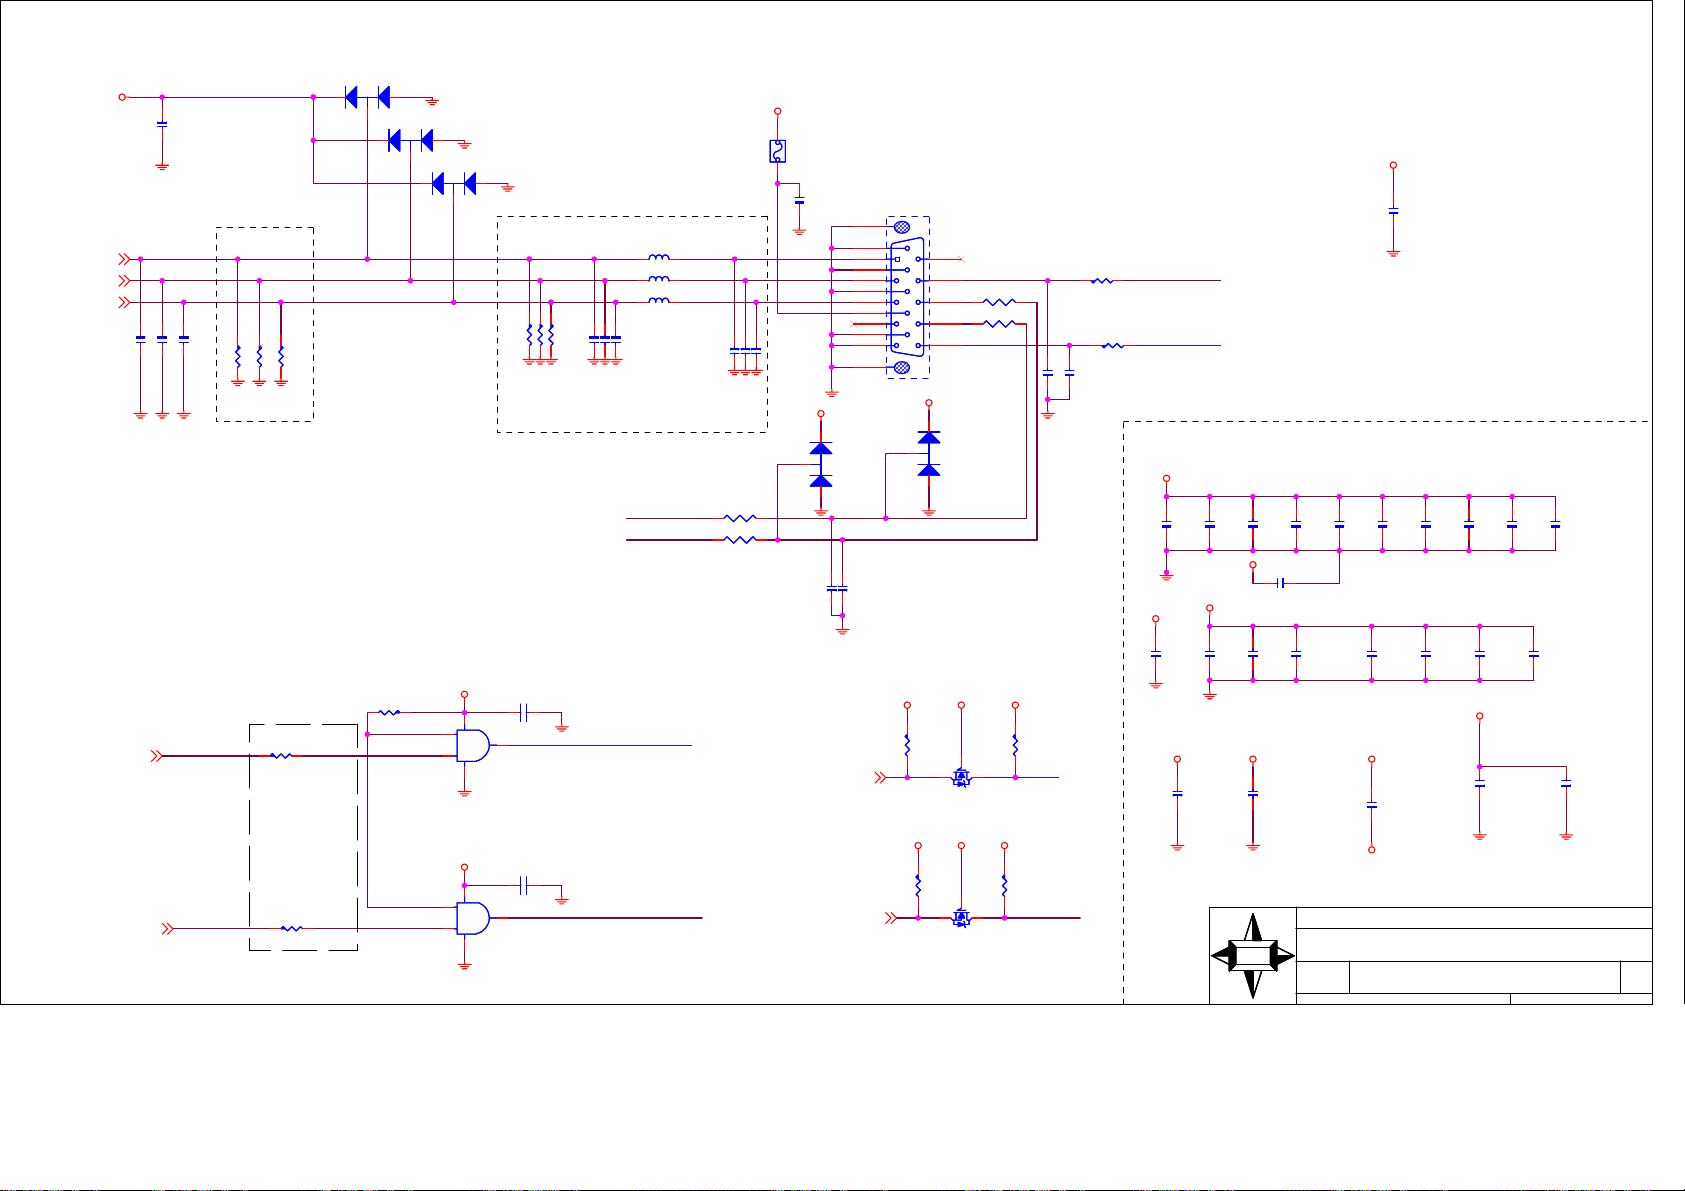Select the fuse symbol above the connector
This screenshot has height=1191, width=1685.
click(x=777, y=151)
